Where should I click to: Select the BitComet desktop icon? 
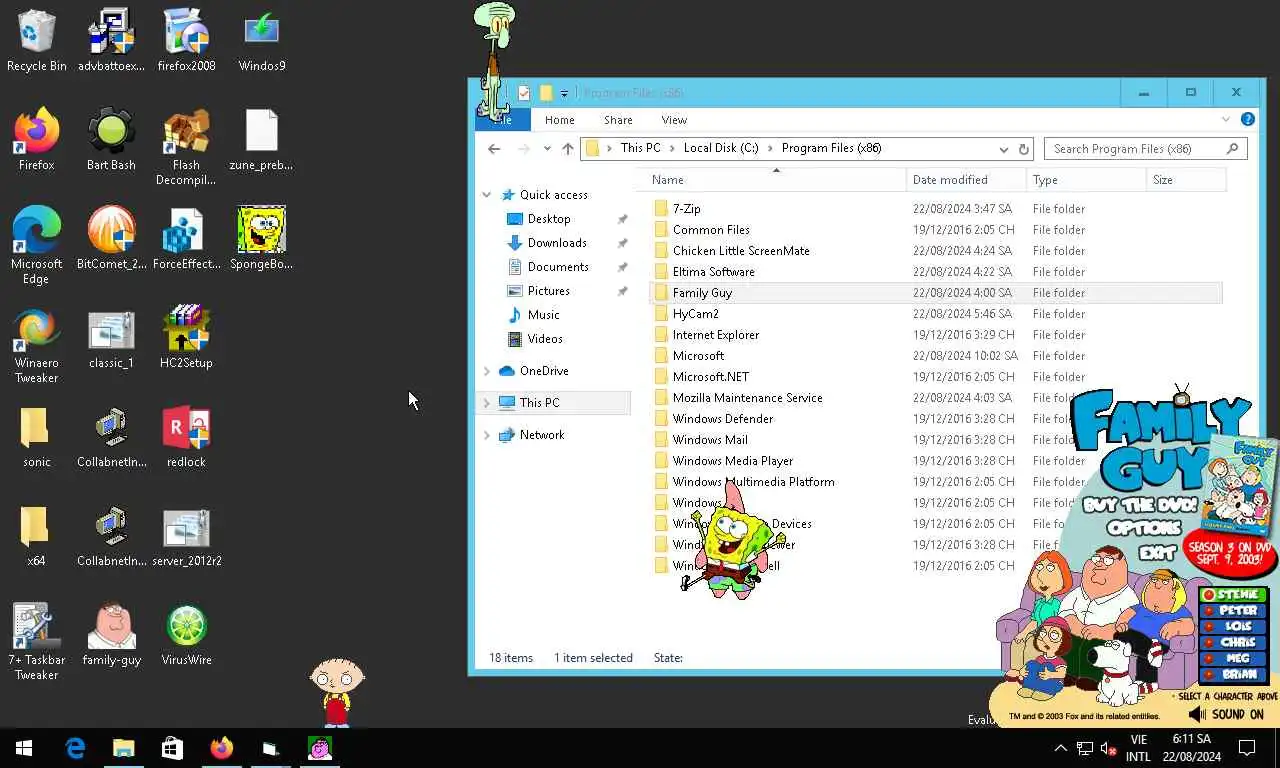[111, 239]
